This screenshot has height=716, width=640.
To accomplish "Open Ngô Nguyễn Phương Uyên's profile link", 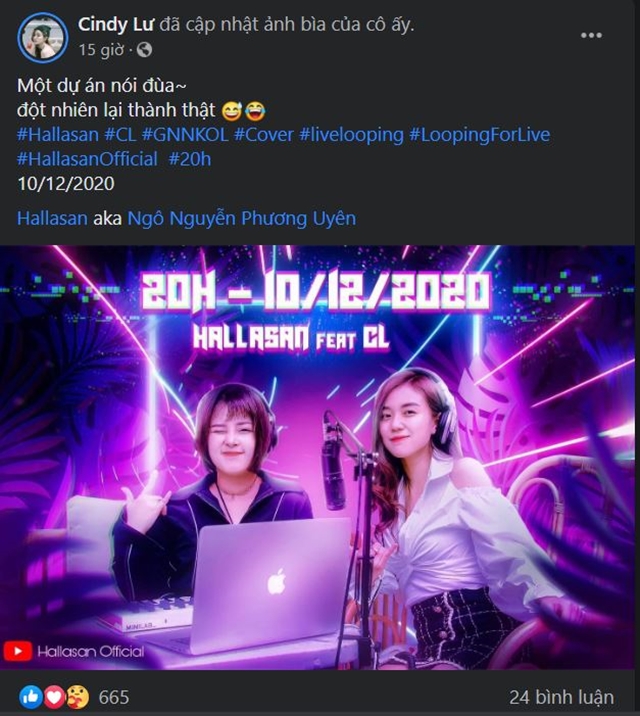I will [x=241, y=219].
